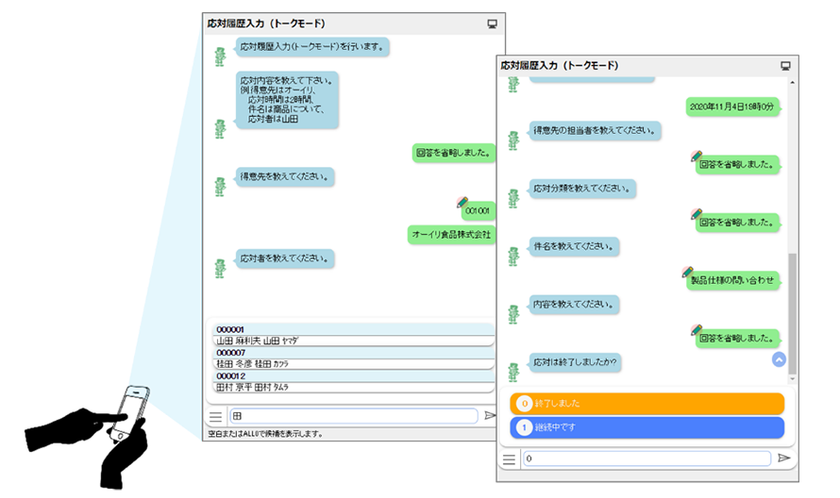
Task: Choose candidate 000001 山田 麻利夫
Action: click(x=352, y=335)
